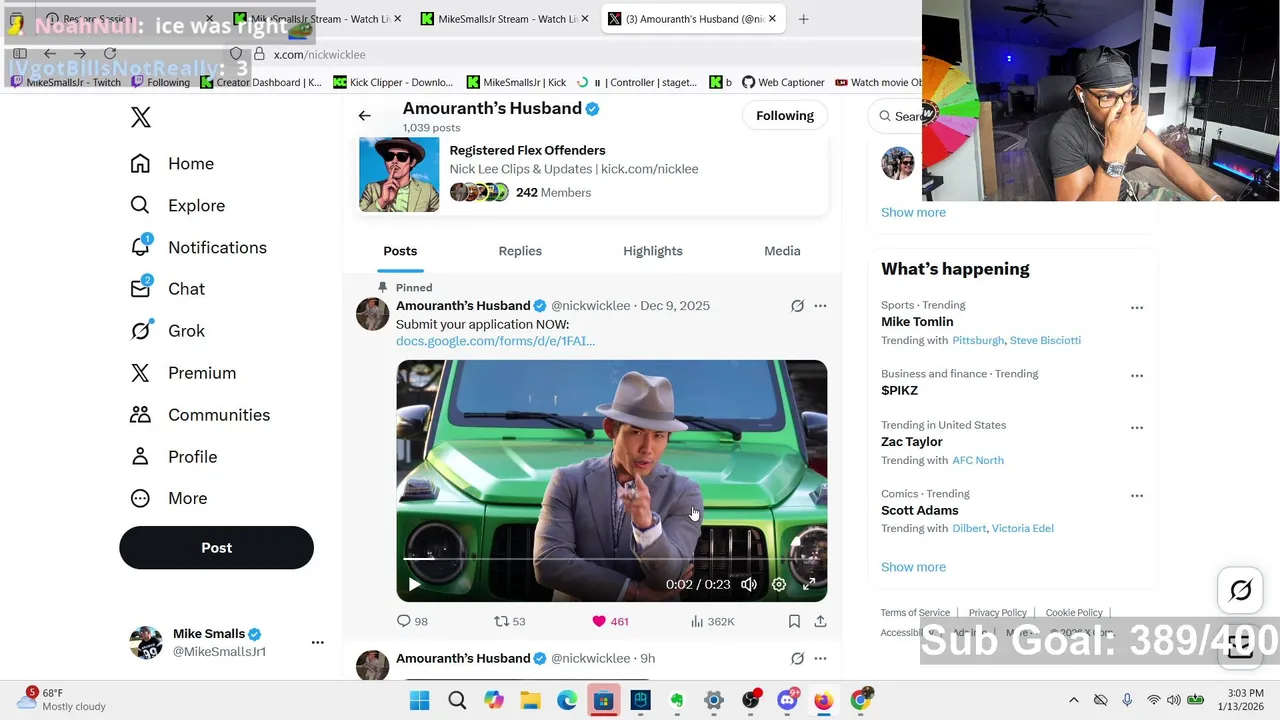Click the black Post button
This screenshot has height=720, width=1280.
click(216, 548)
